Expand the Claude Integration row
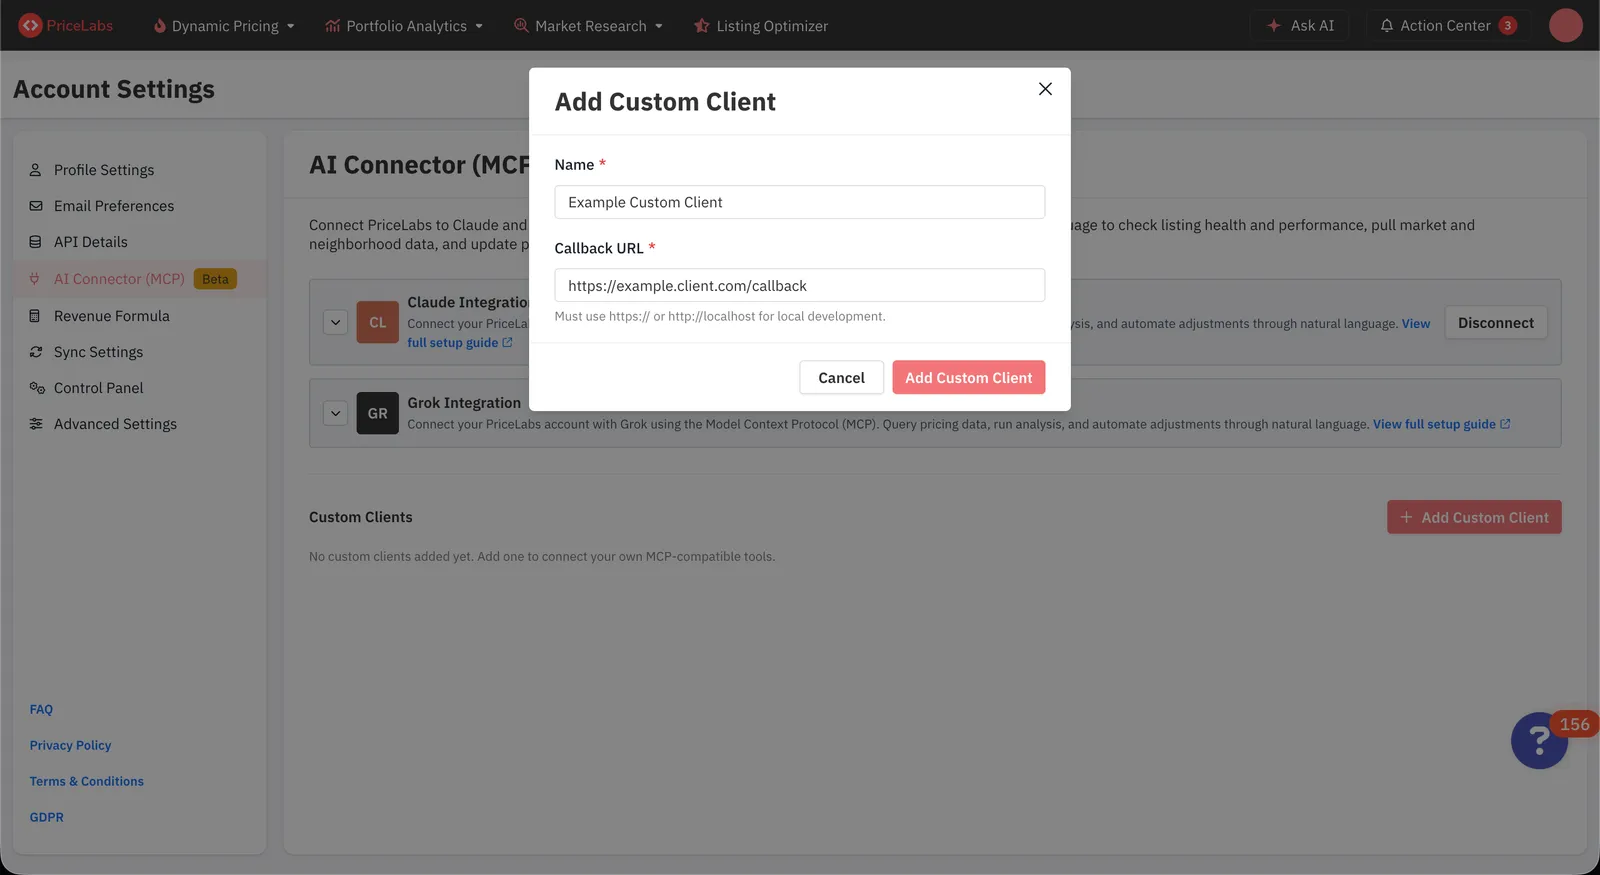Image resolution: width=1600 pixels, height=875 pixels. (x=336, y=323)
